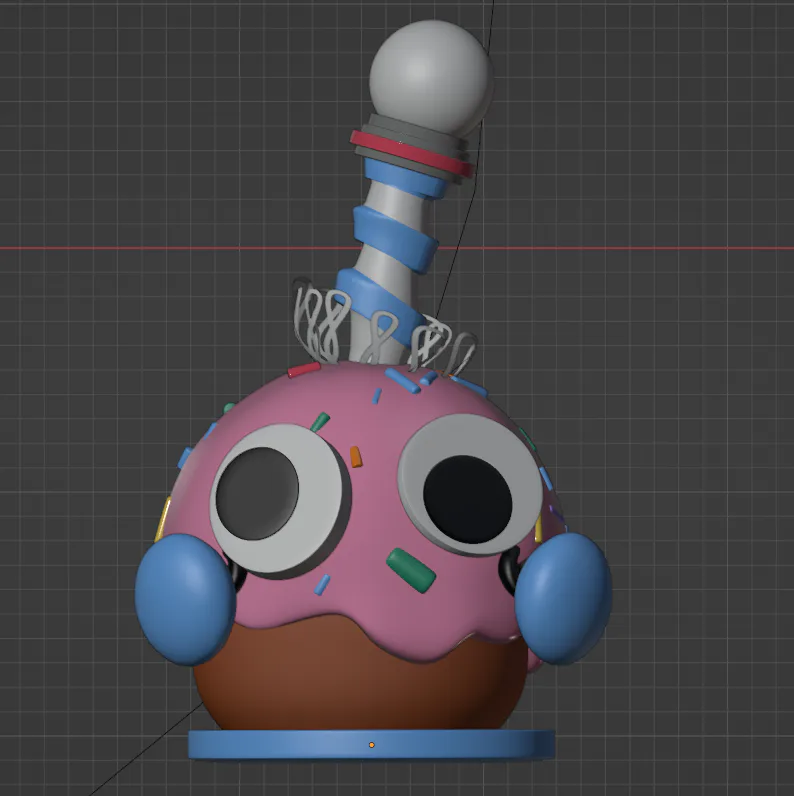
Task: Select the large green sprinkle below the eyes
Action: pyautogui.click(x=411, y=570)
